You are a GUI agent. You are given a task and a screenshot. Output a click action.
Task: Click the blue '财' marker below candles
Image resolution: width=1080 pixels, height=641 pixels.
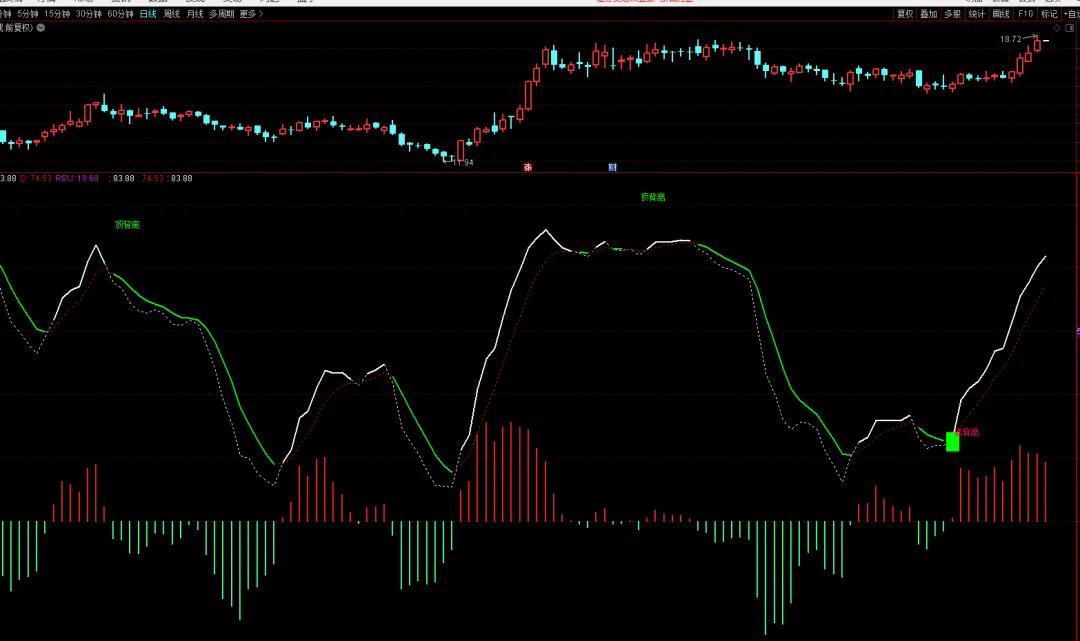click(612, 167)
